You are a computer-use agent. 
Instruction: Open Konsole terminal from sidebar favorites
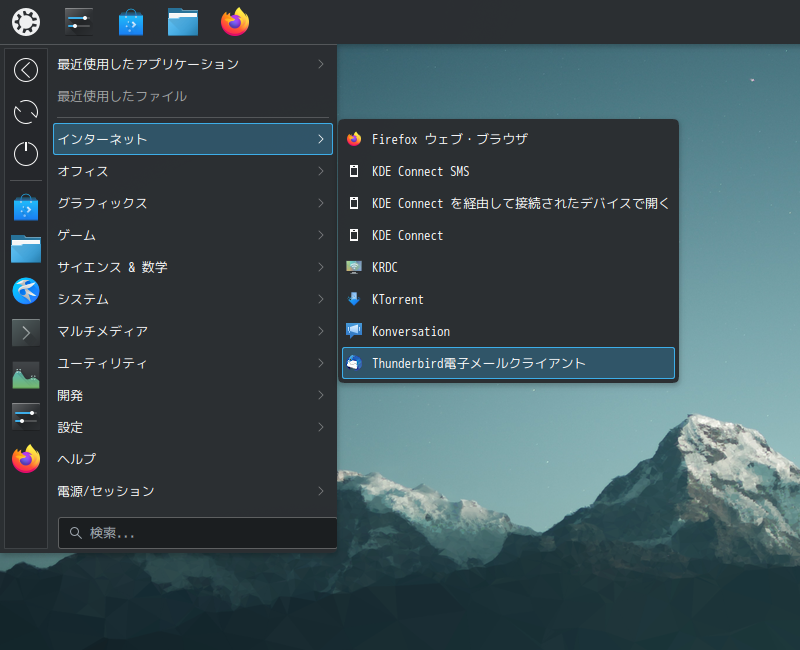click(26, 333)
